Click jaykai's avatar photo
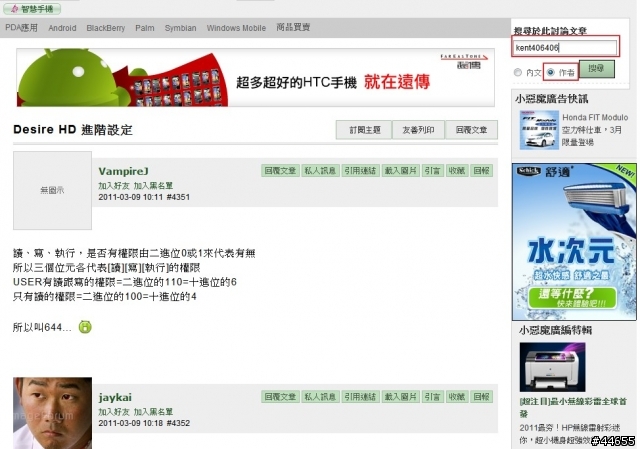Image resolution: width=640 pixels, height=449 pixels. click(x=52, y=413)
